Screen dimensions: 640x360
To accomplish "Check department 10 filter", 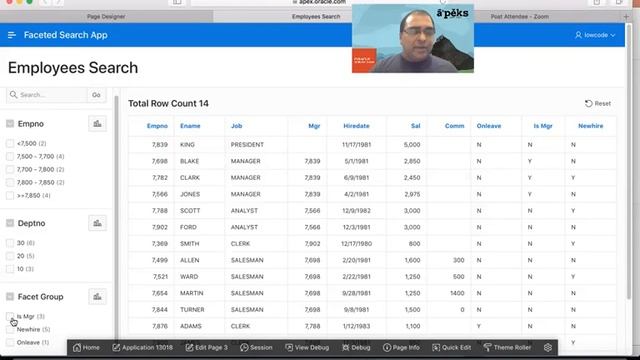I will [x=10, y=269].
